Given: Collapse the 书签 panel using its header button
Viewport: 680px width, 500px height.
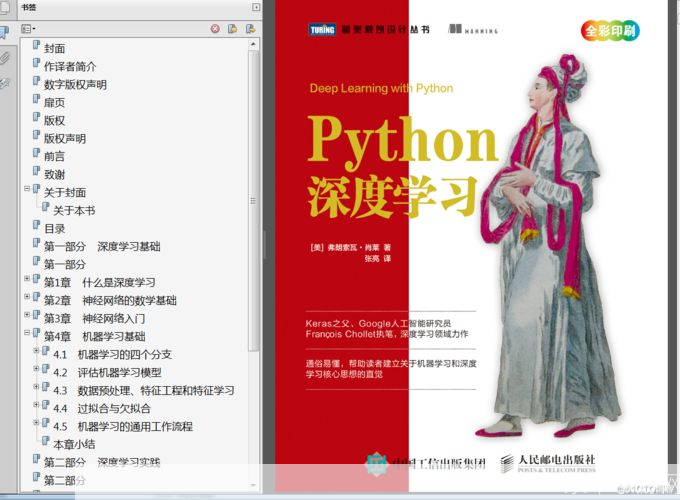Looking at the screenshot, I should point(256,7).
